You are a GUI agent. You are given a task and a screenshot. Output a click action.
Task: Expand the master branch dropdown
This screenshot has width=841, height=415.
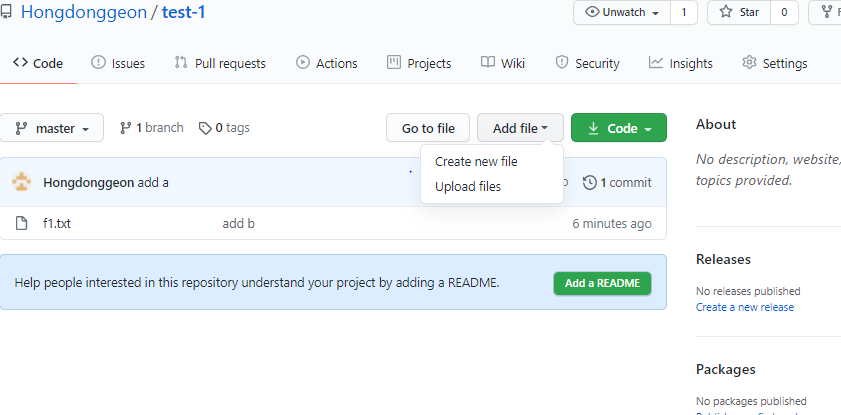pyautogui.click(x=51, y=128)
